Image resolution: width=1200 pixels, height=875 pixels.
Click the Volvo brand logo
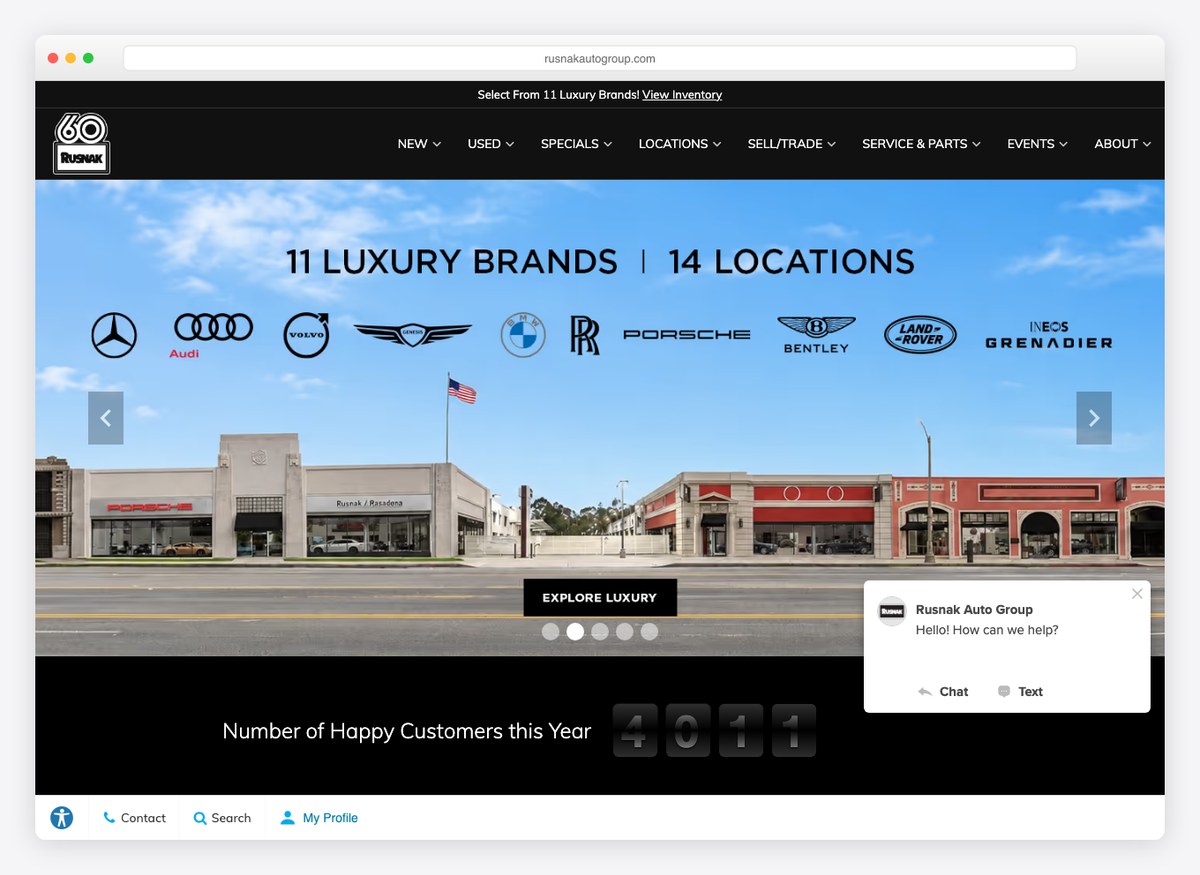pos(306,335)
